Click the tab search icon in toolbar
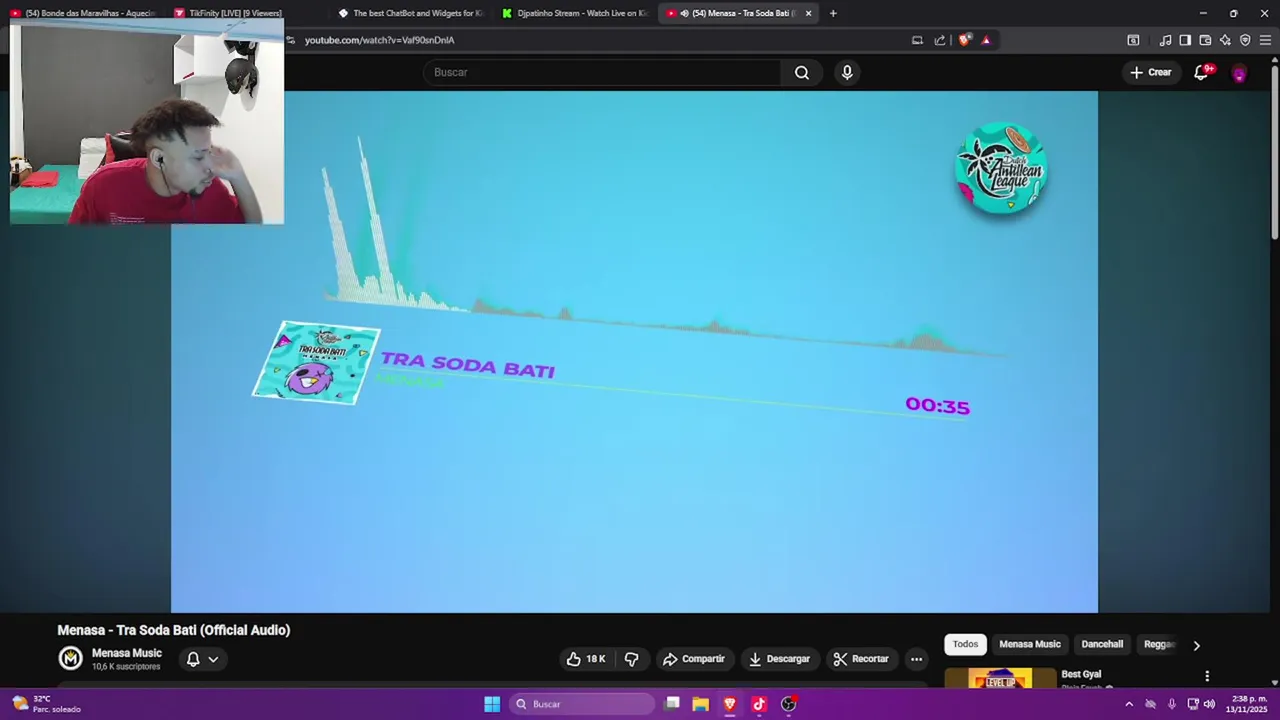 [1133, 40]
